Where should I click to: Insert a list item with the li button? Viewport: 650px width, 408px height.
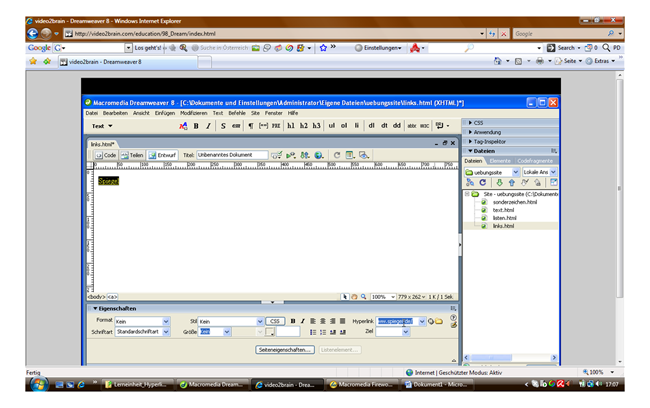(356, 126)
